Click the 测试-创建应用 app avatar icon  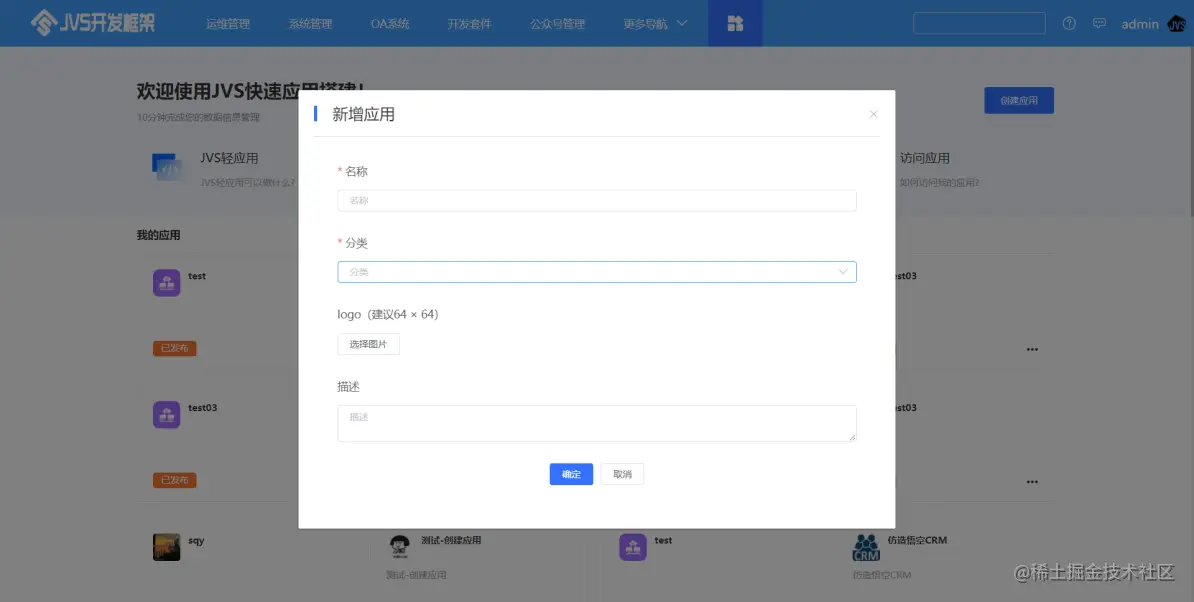(399, 546)
